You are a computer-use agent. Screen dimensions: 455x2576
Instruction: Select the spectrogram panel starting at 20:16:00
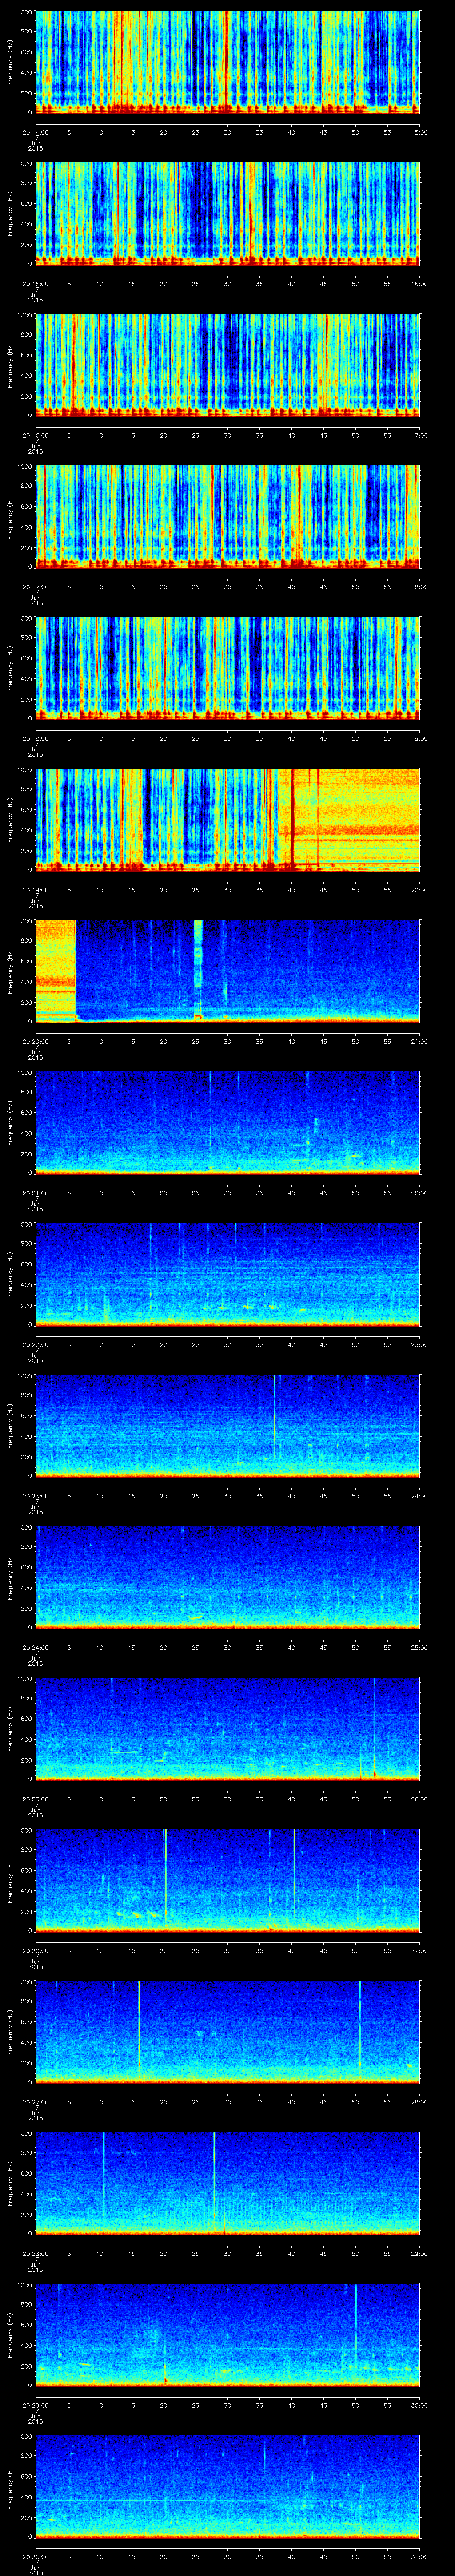click(x=228, y=365)
